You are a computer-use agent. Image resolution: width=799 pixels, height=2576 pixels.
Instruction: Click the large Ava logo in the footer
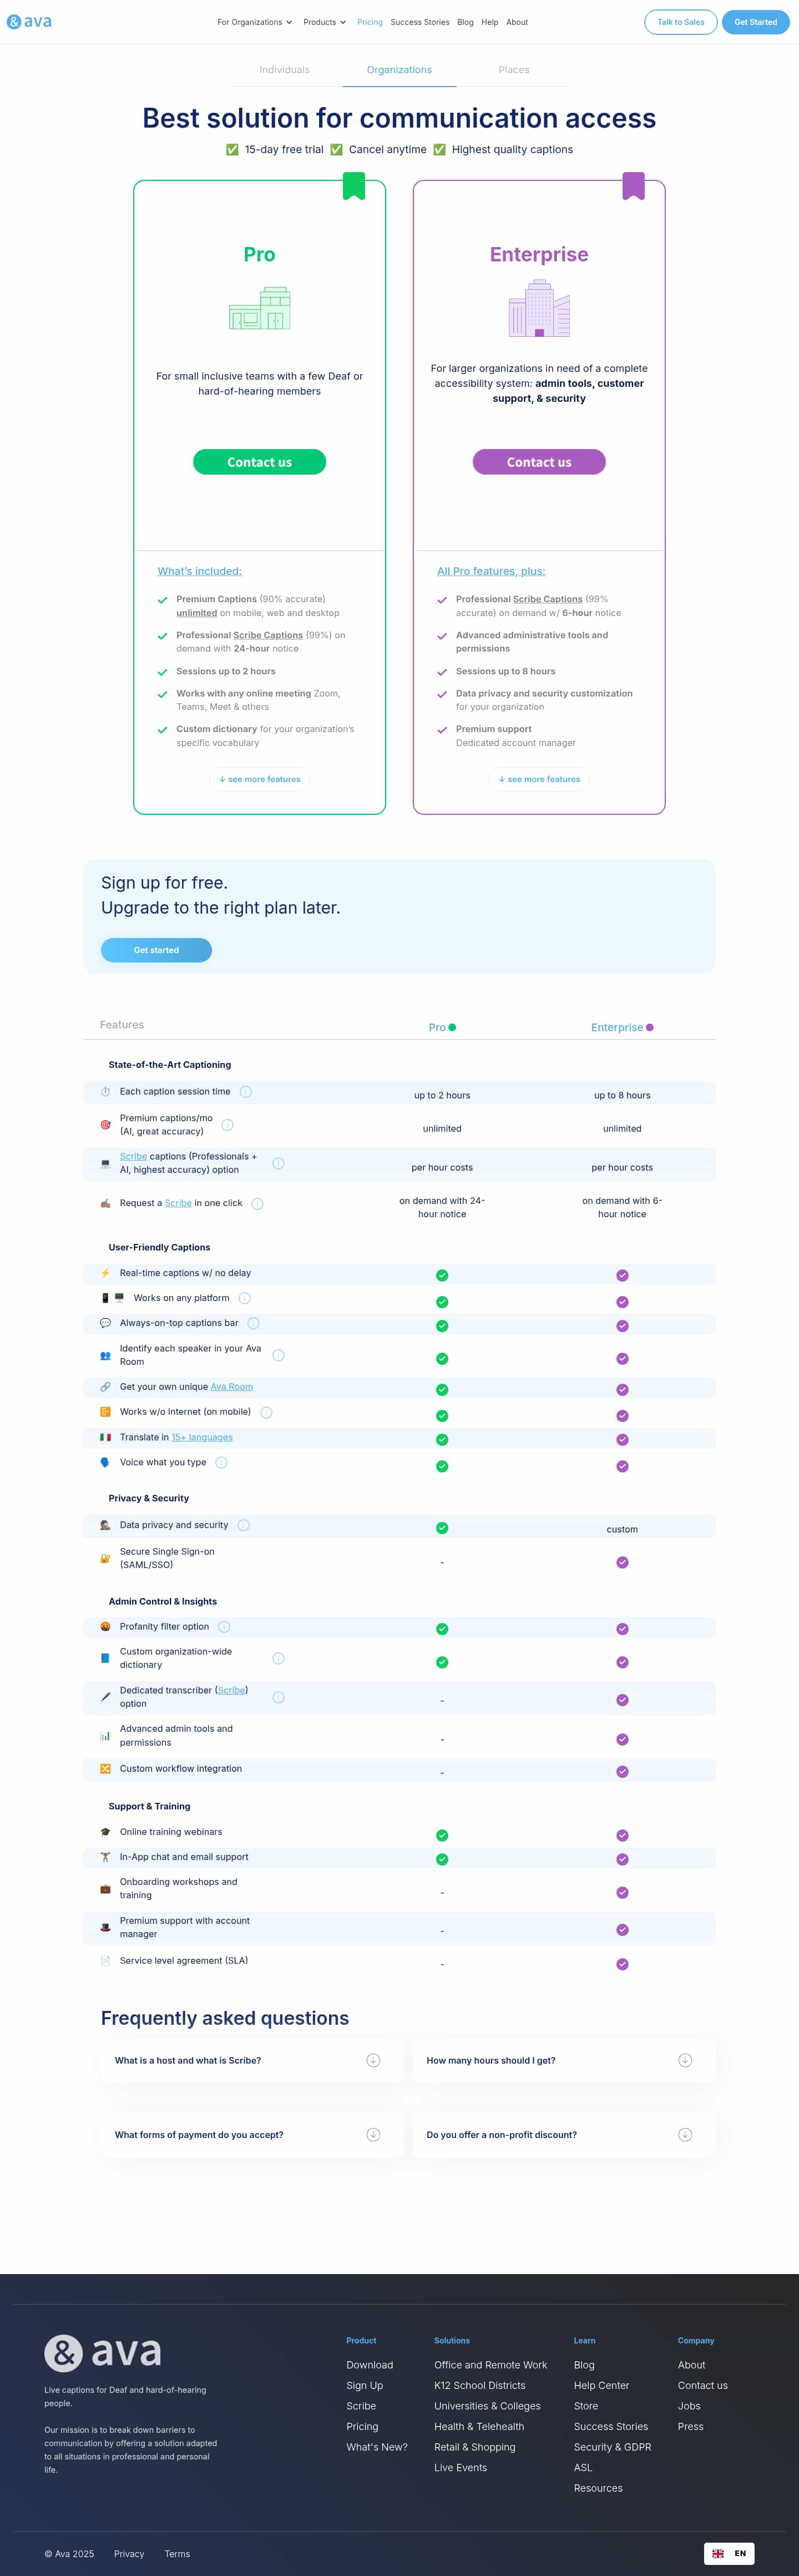point(103,2353)
